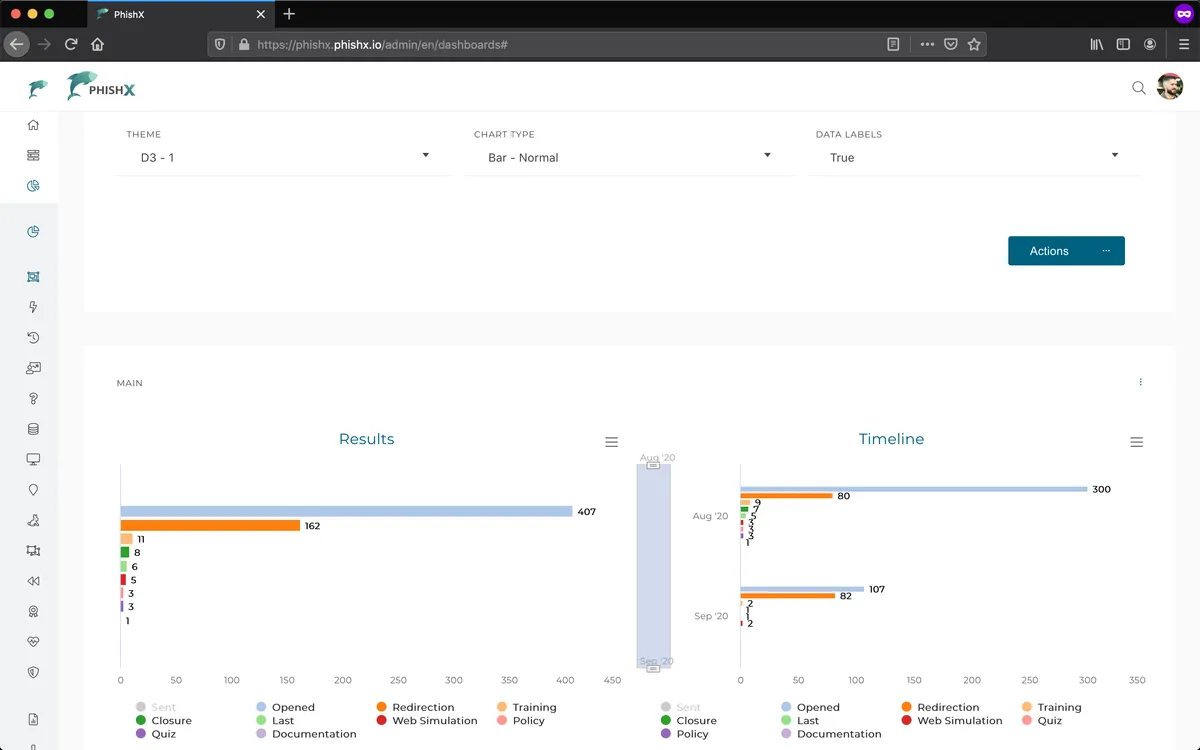Viewport: 1200px width, 750px height.
Task: Open the Results chart context menu
Action: coord(612,442)
